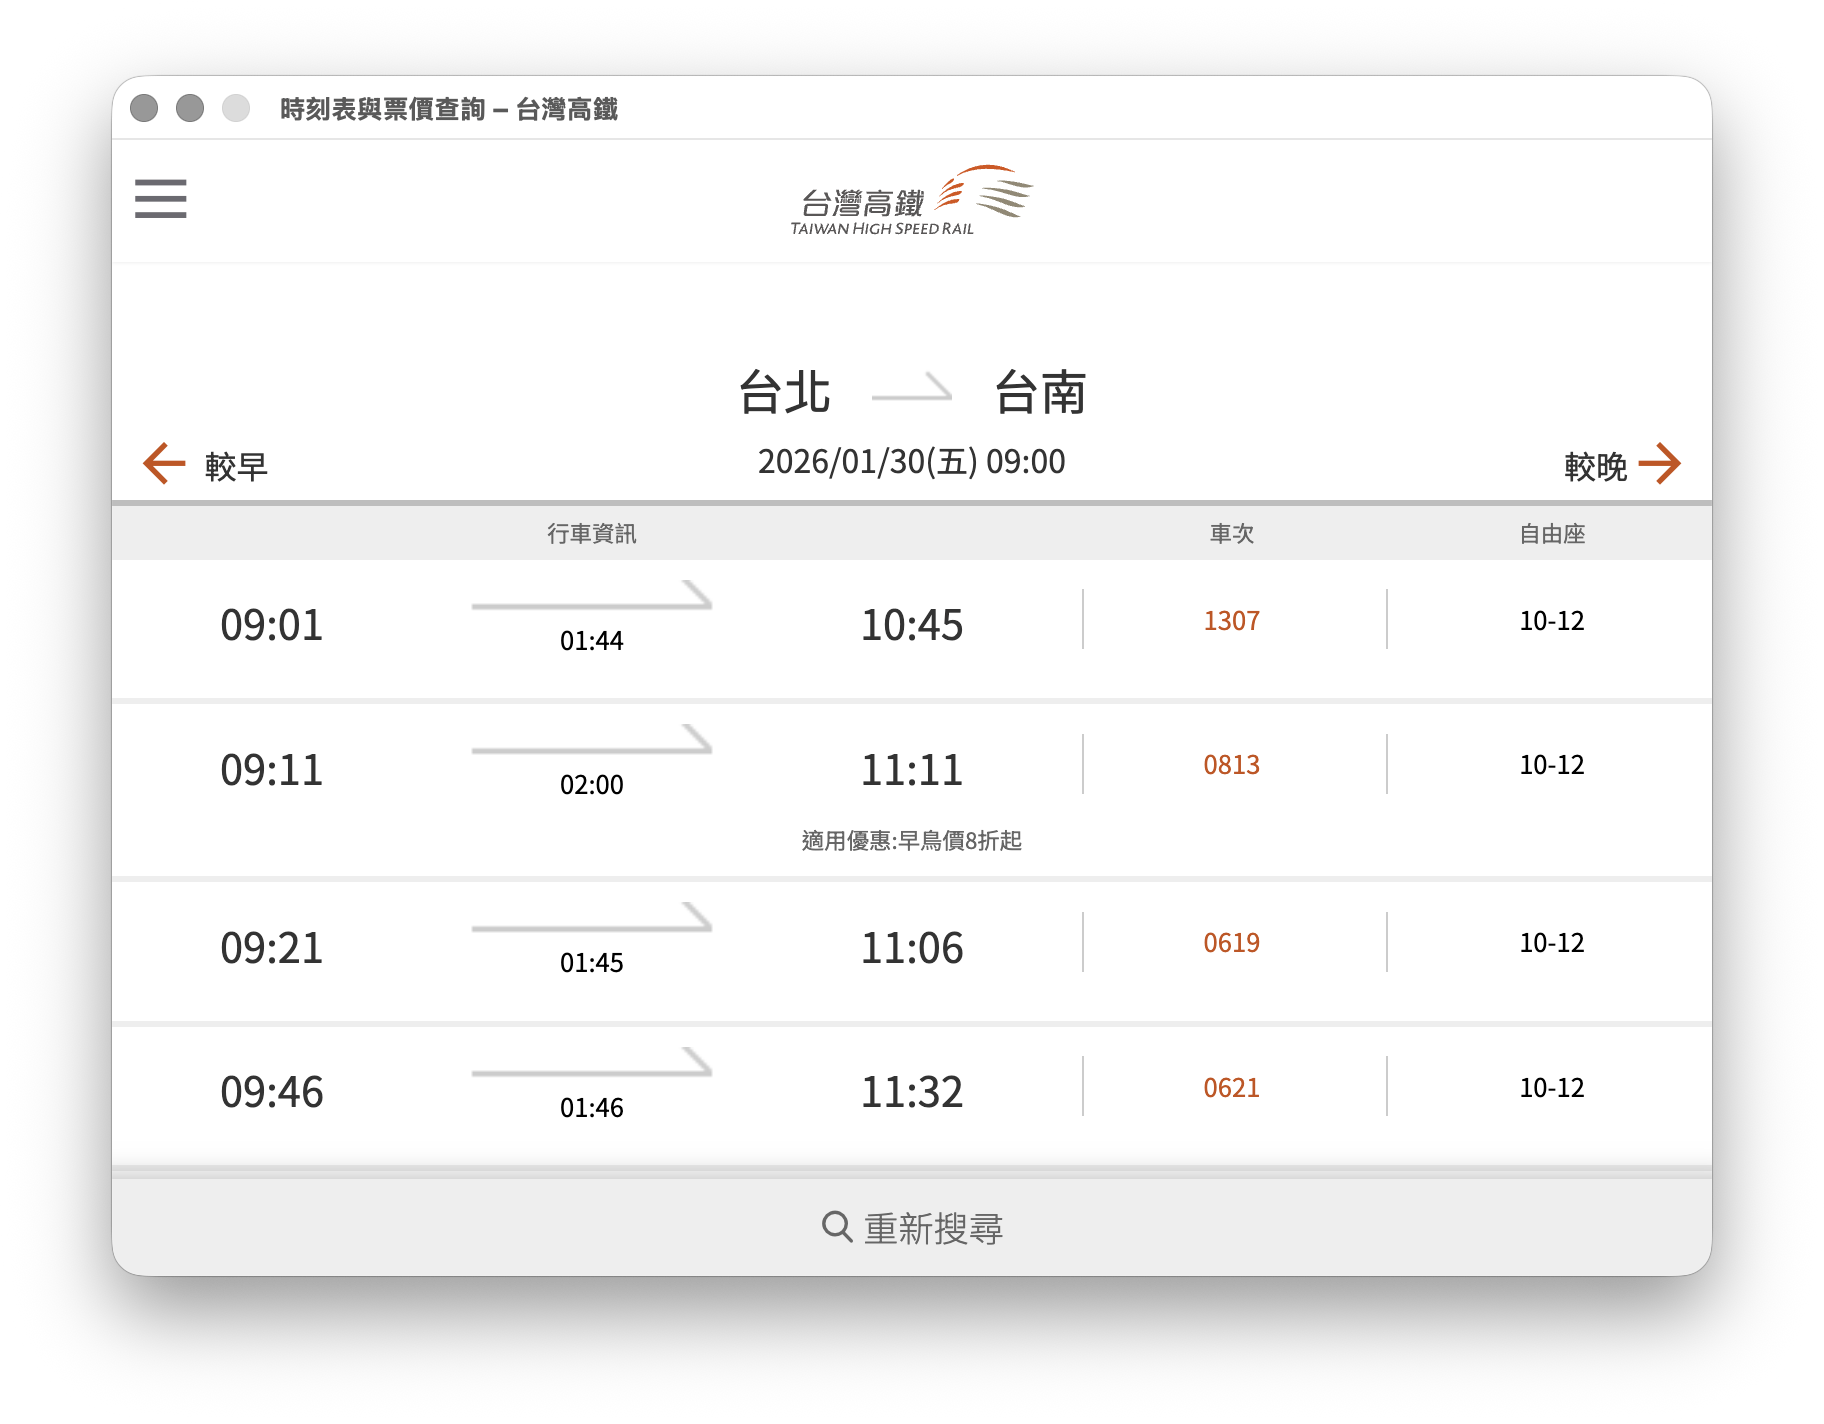The width and height of the screenshot is (1824, 1424).
Task: Select the 09:46 departure time
Action: pyautogui.click(x=272, y=1092)
